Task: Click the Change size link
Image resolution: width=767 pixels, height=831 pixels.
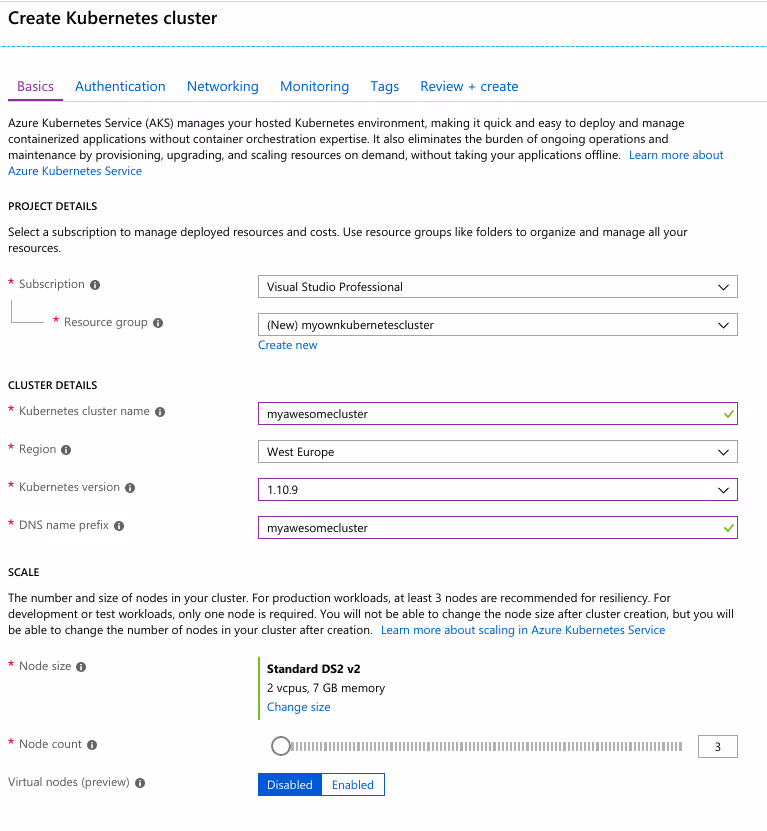Action: click(x=298, y=707)
